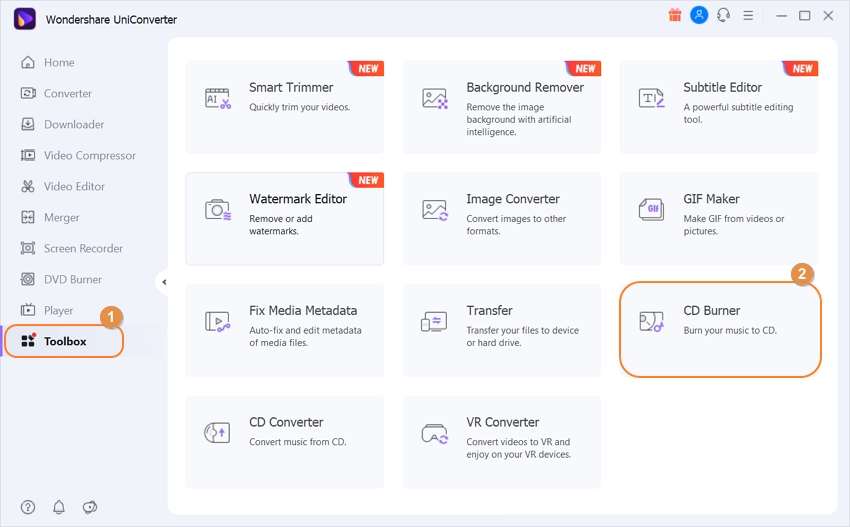
Task: Click 'A powerful subtitle editing tool.' text
Action: [x=738, y=113]
